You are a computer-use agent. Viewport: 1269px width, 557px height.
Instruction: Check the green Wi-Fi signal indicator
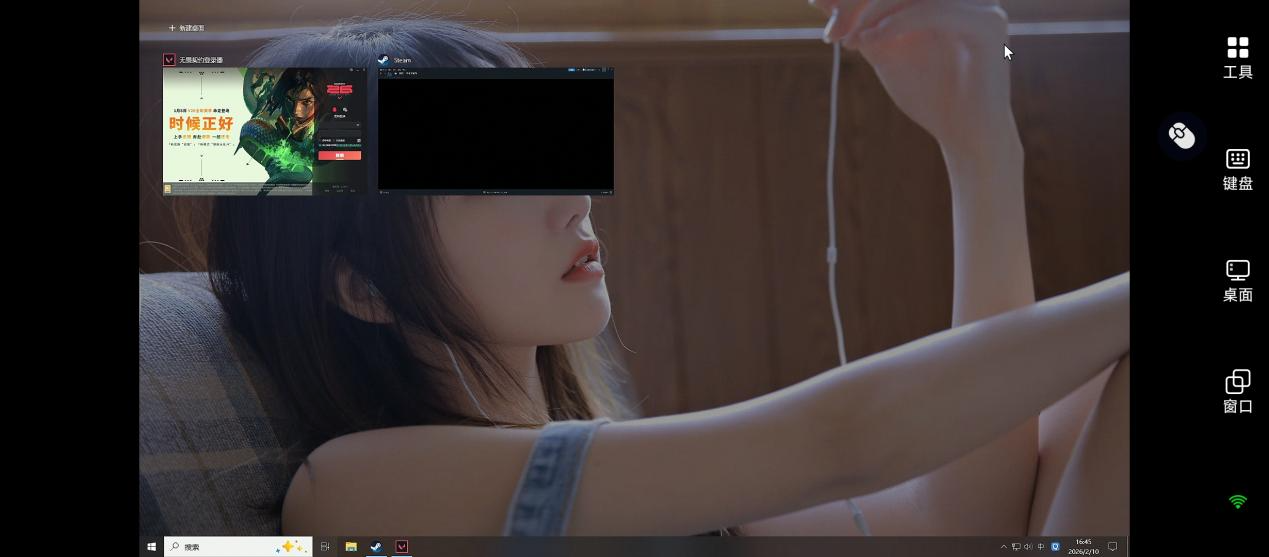(x=1237, y=502)
